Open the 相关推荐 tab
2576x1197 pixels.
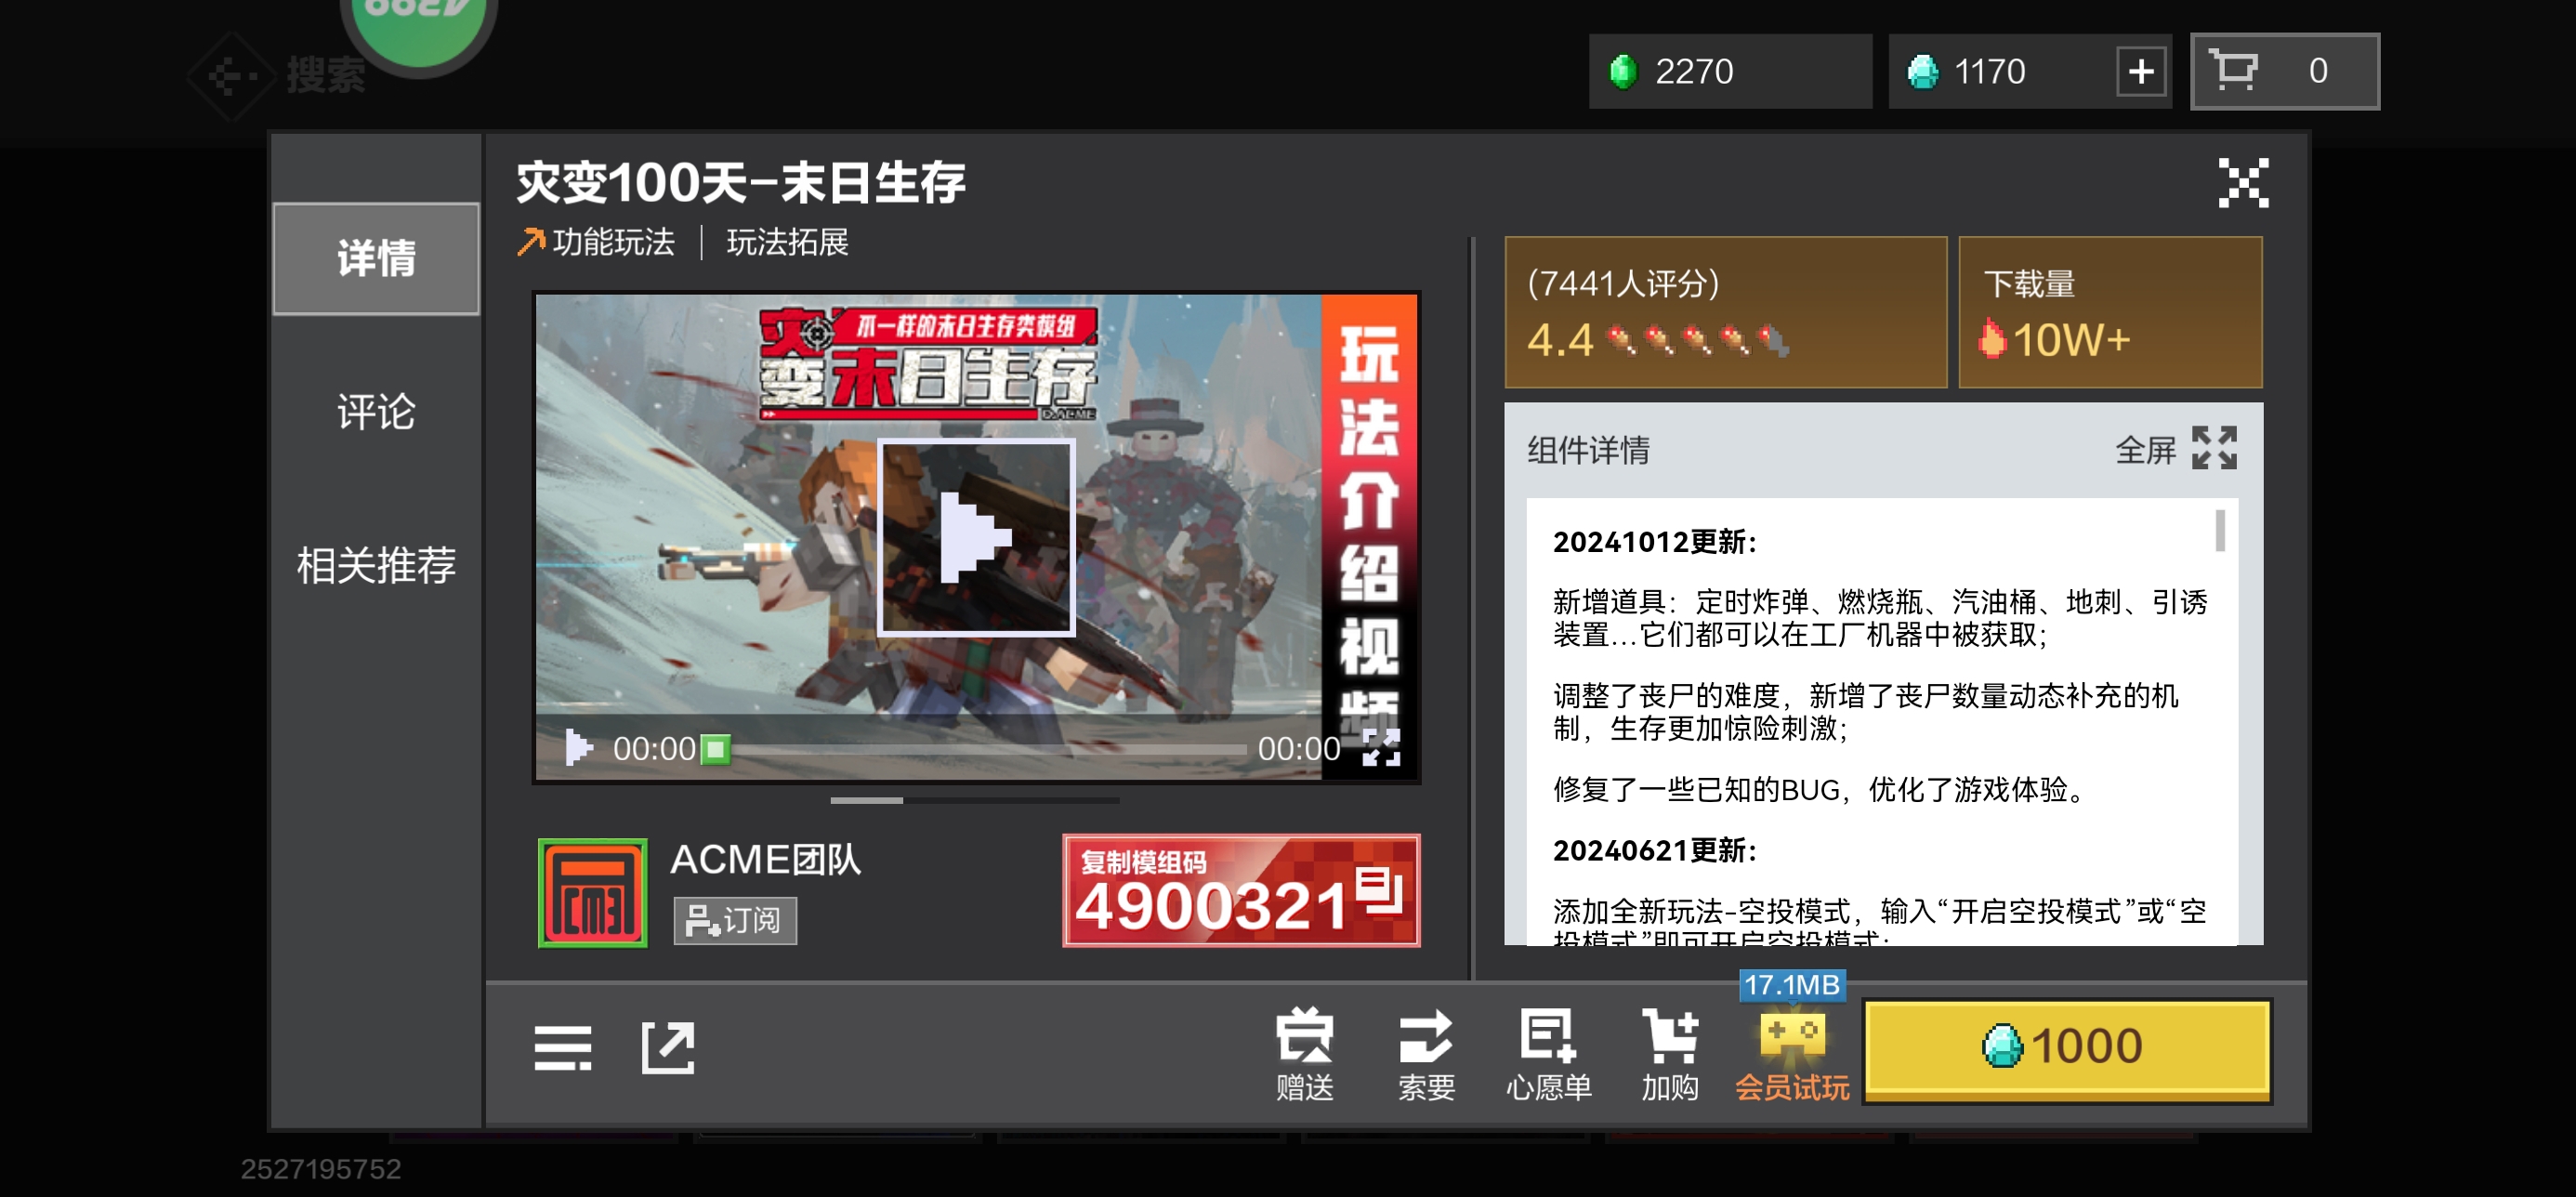[376, 565]
